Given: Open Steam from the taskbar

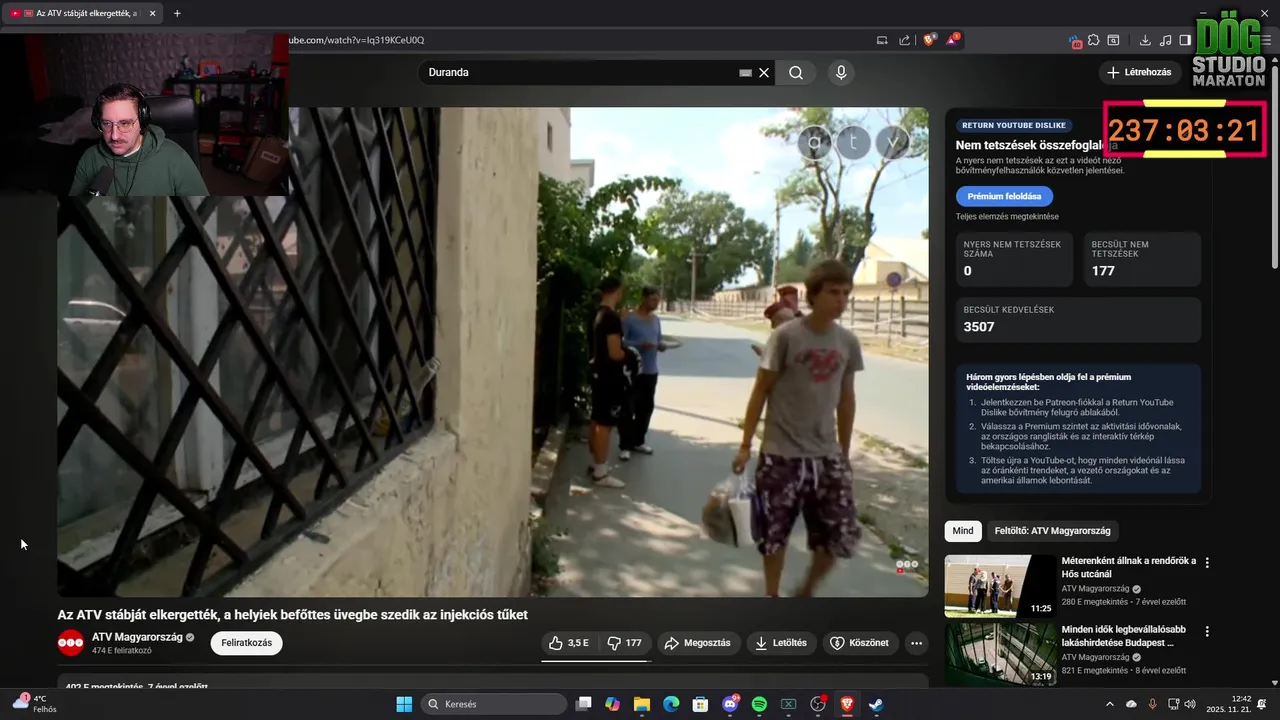Looking at the screenshot, I should pyautogui.click(x=876, y=704).
